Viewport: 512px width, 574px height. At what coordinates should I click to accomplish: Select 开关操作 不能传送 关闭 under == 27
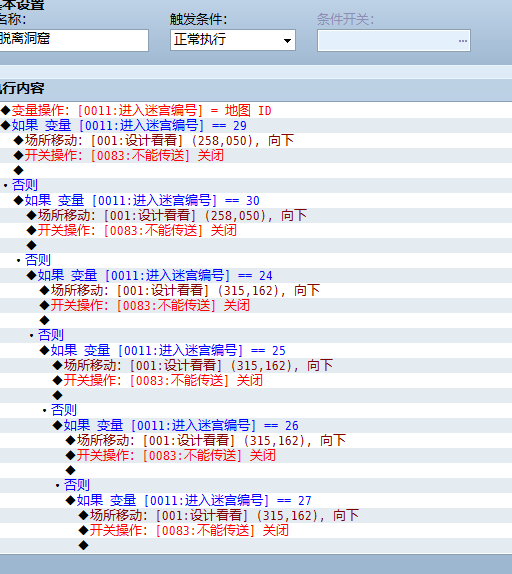point(256,530)
